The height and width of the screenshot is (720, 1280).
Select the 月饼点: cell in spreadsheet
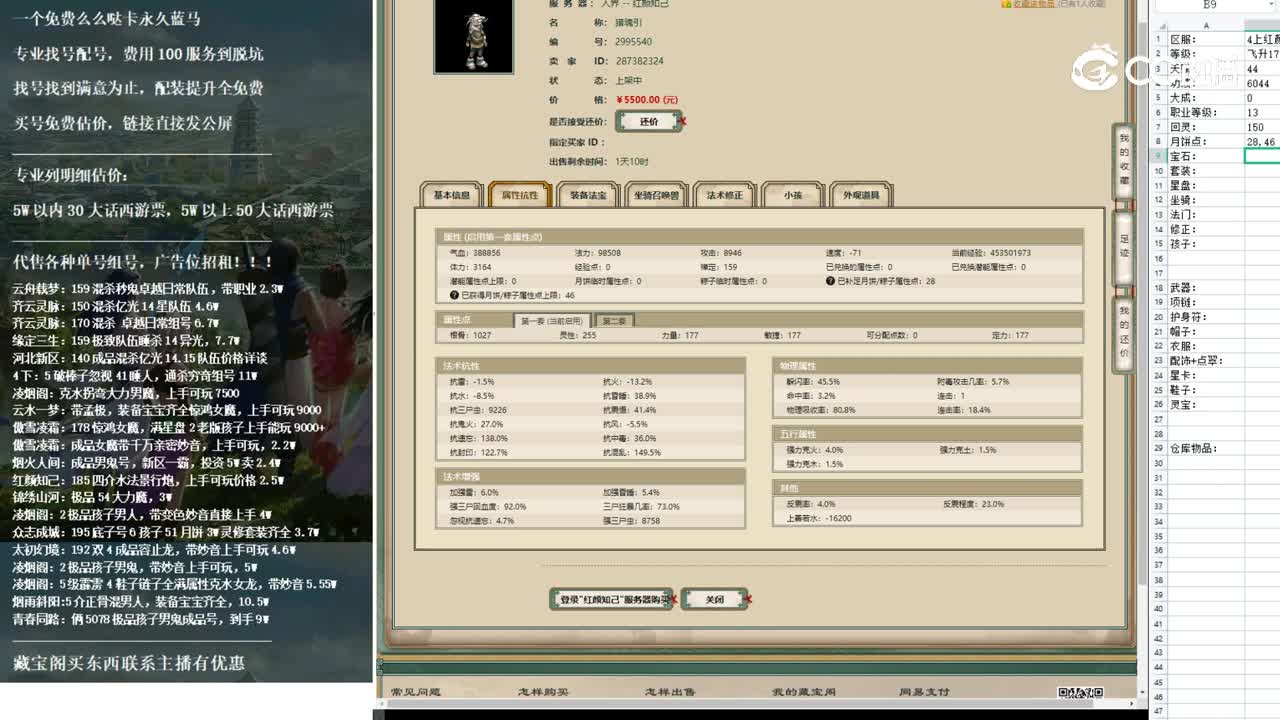1206,142
